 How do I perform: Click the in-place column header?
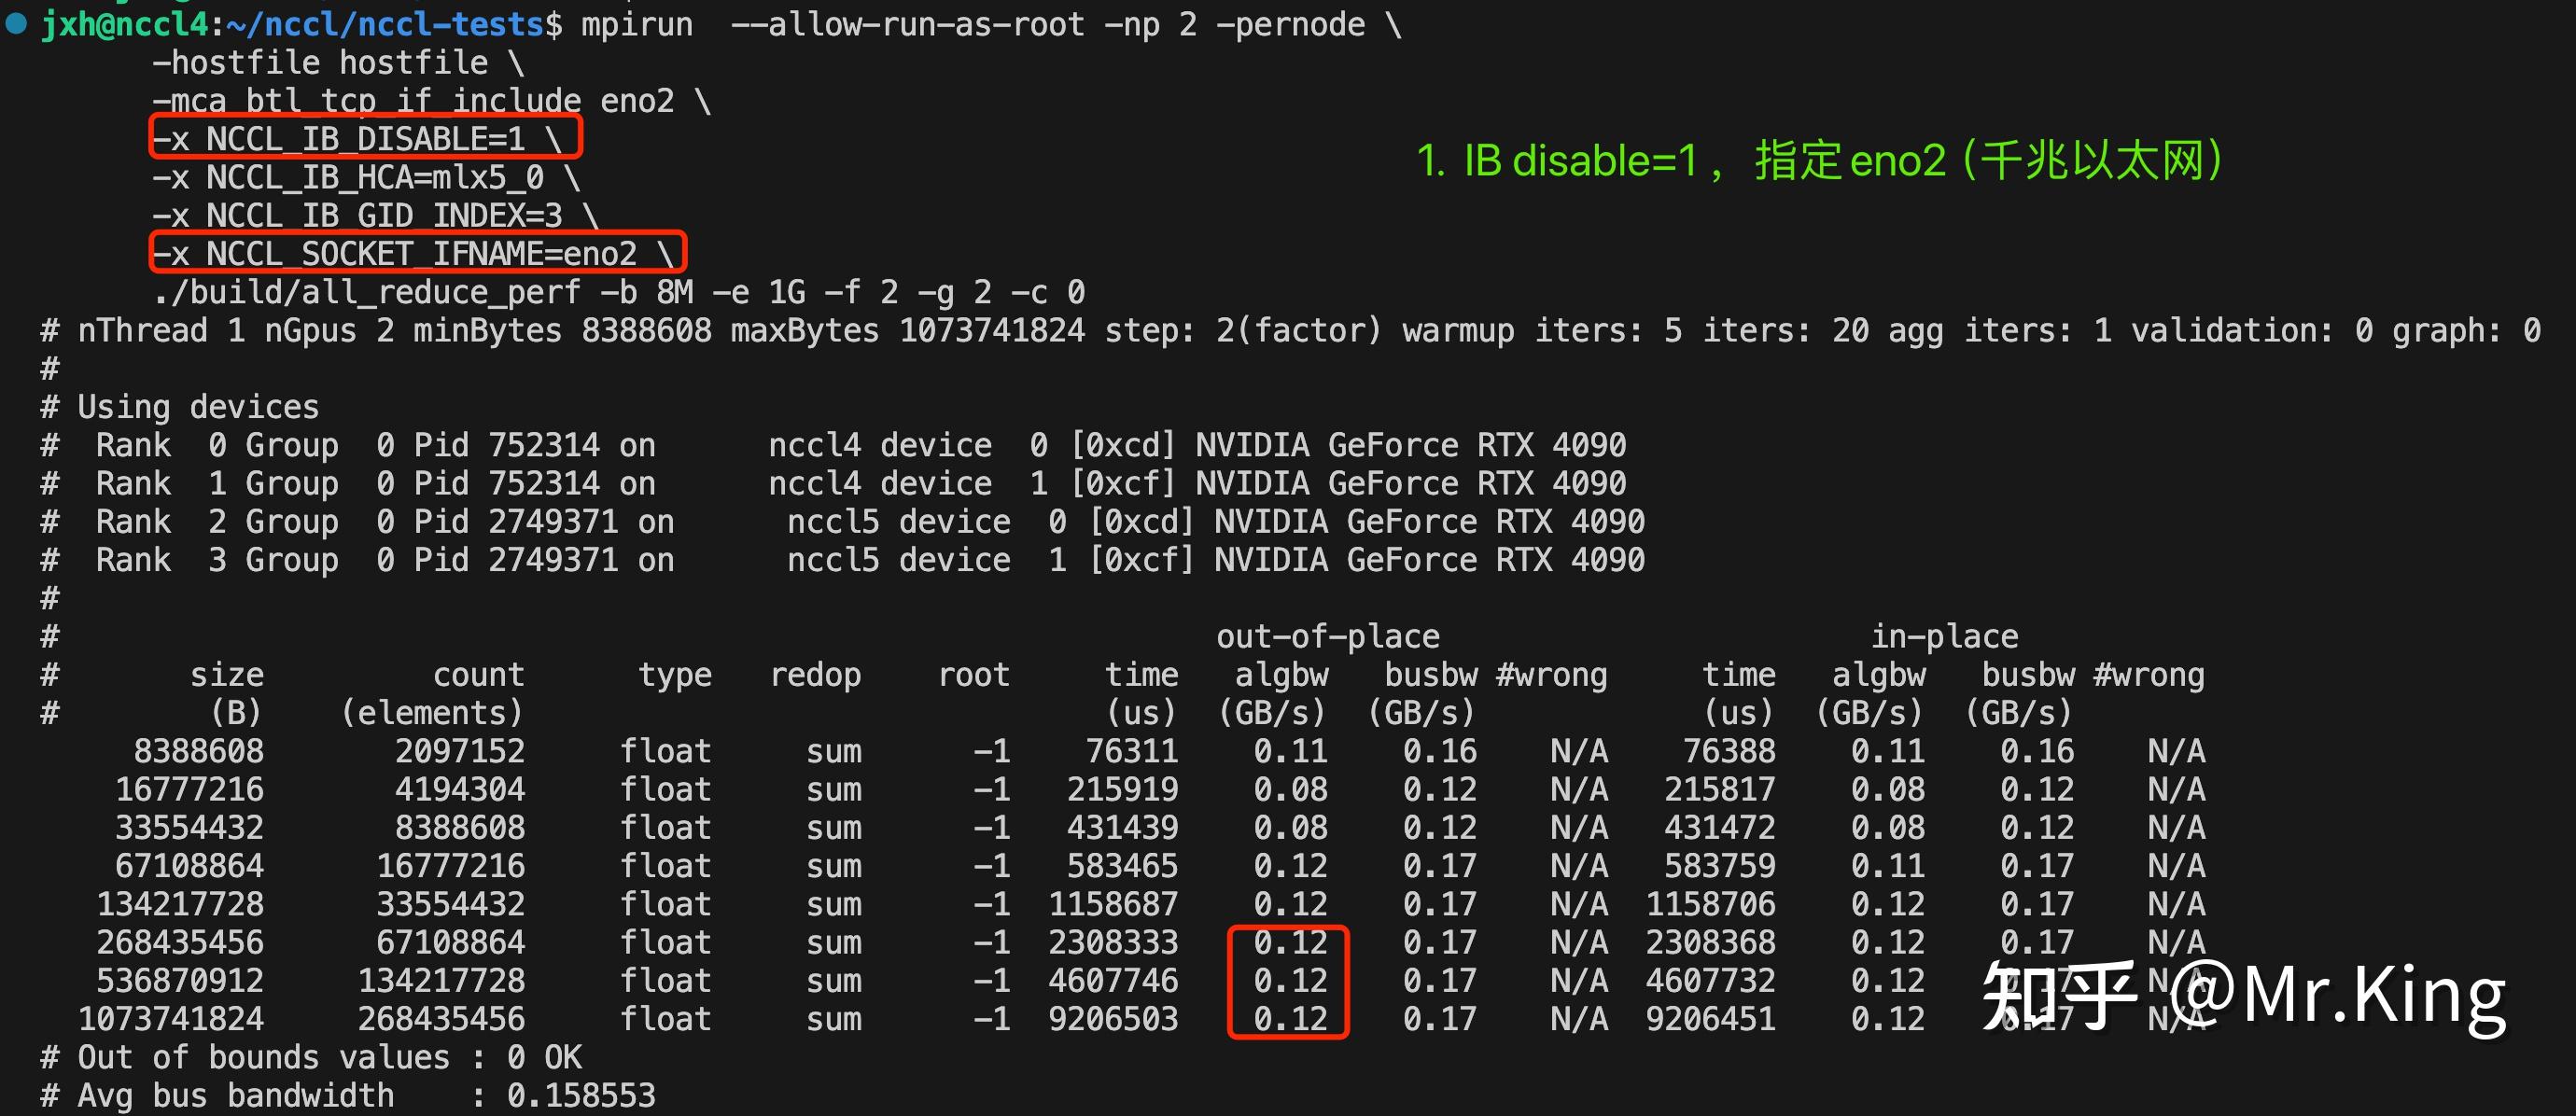pyautogui.click(x=1944, y=636)
